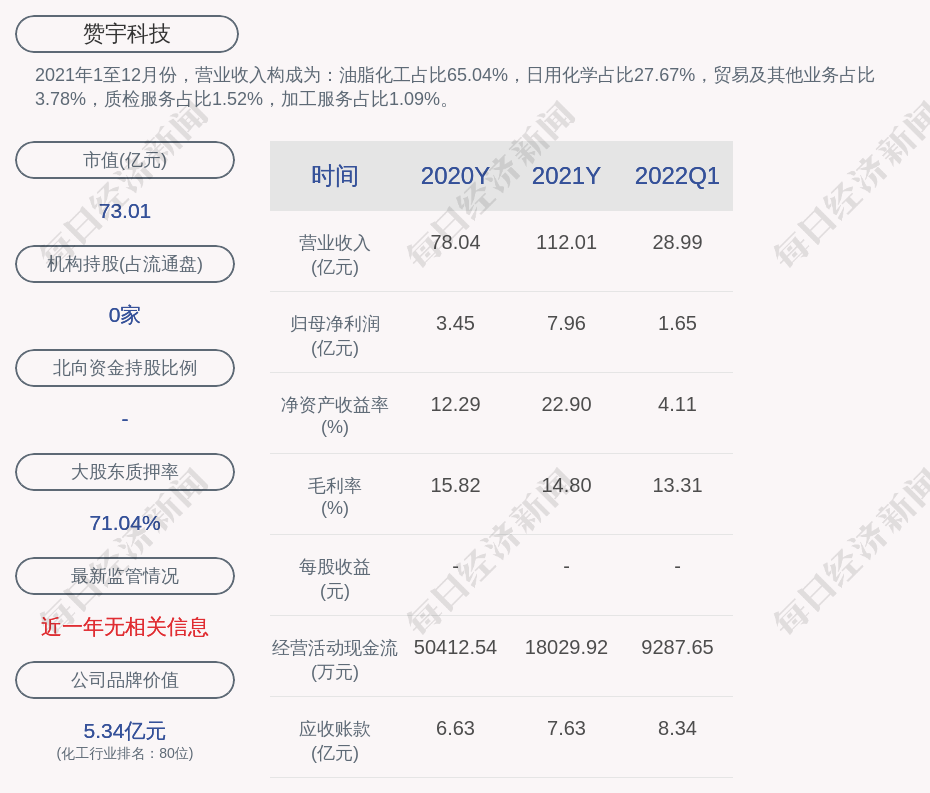Click the 赞宇科技 company name pill
Viewport: 930px width, 793px height.
126,34
